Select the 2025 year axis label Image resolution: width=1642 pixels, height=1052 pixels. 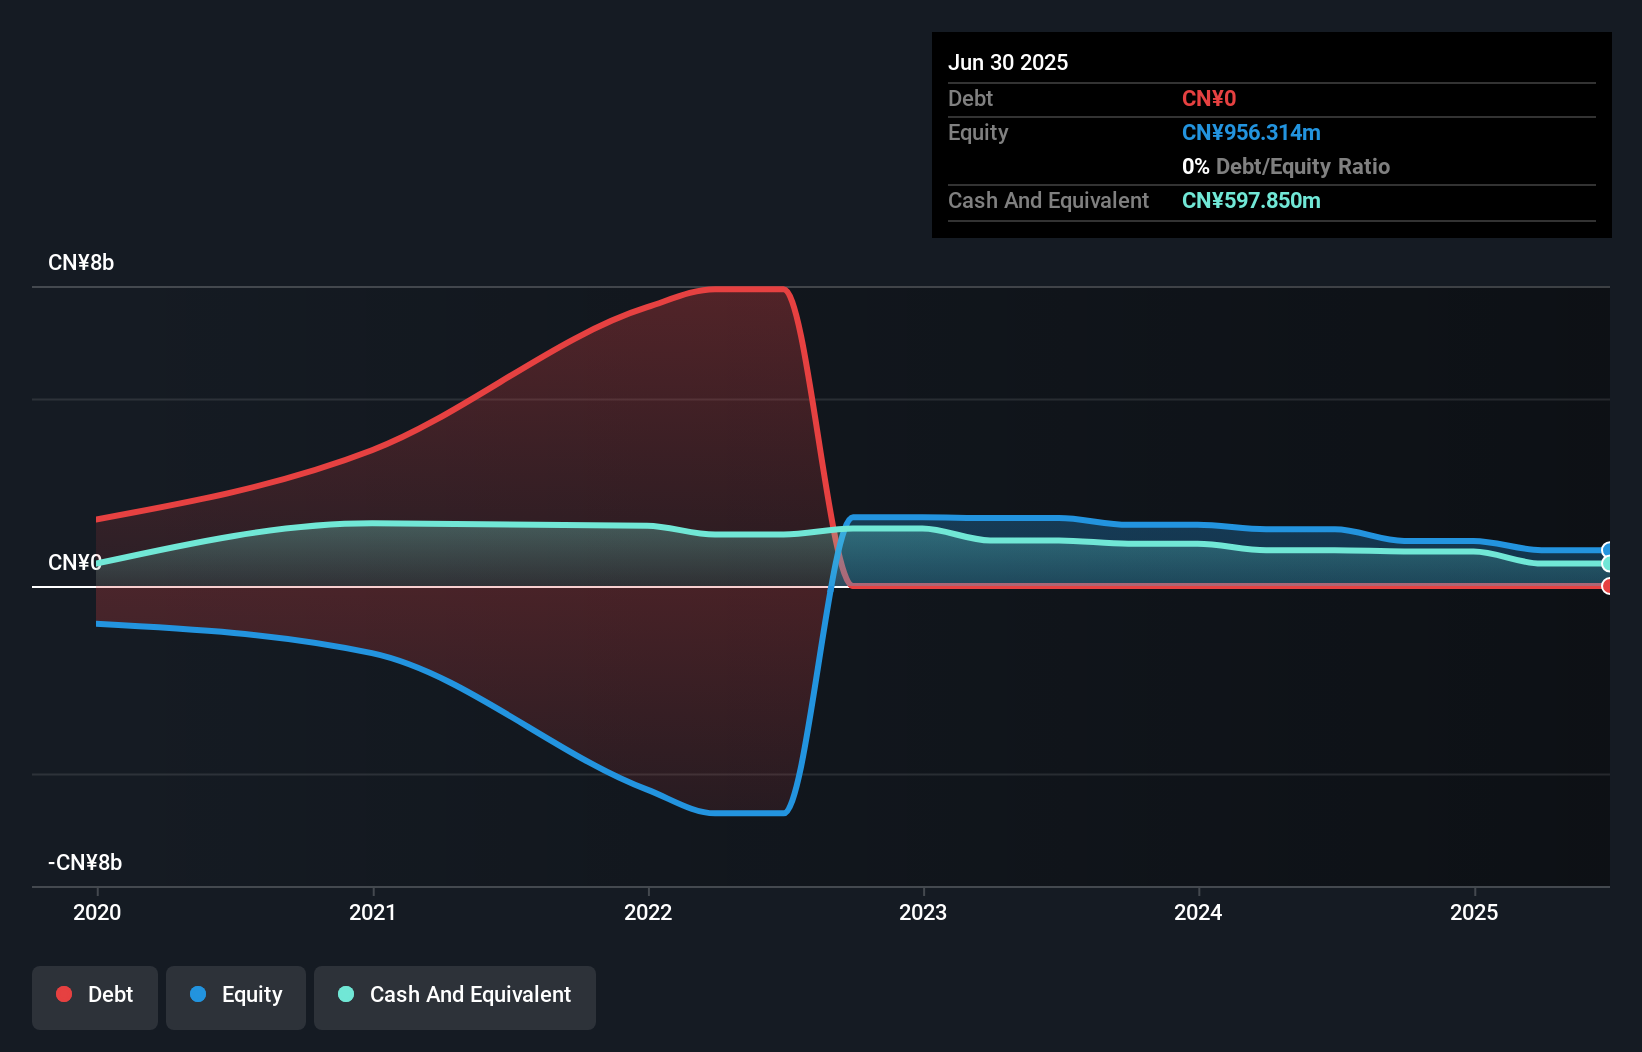pyautogui.click(x=1475, y=912)
